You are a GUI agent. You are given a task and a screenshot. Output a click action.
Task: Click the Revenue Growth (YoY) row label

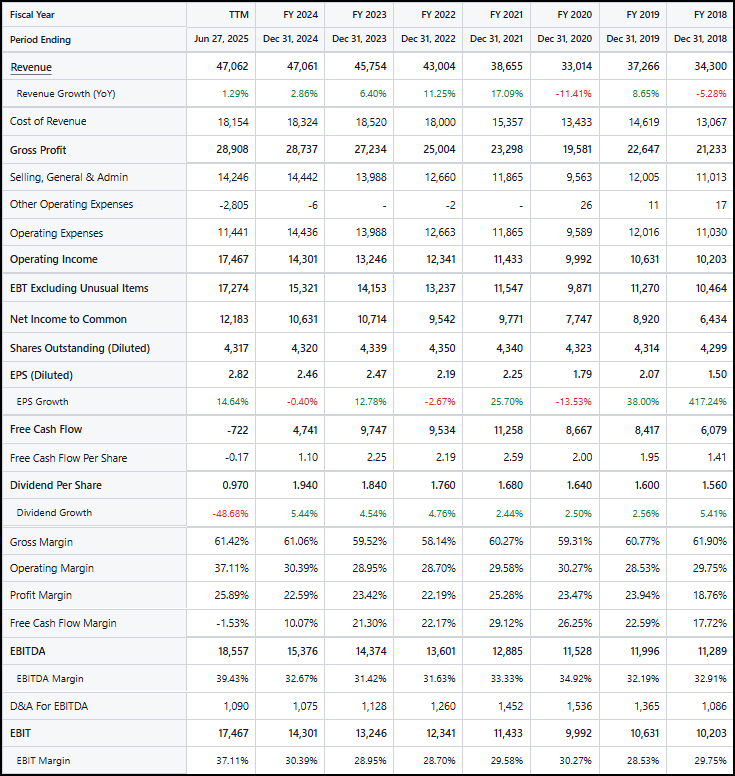pyautogui.click(x=66, y=94)
